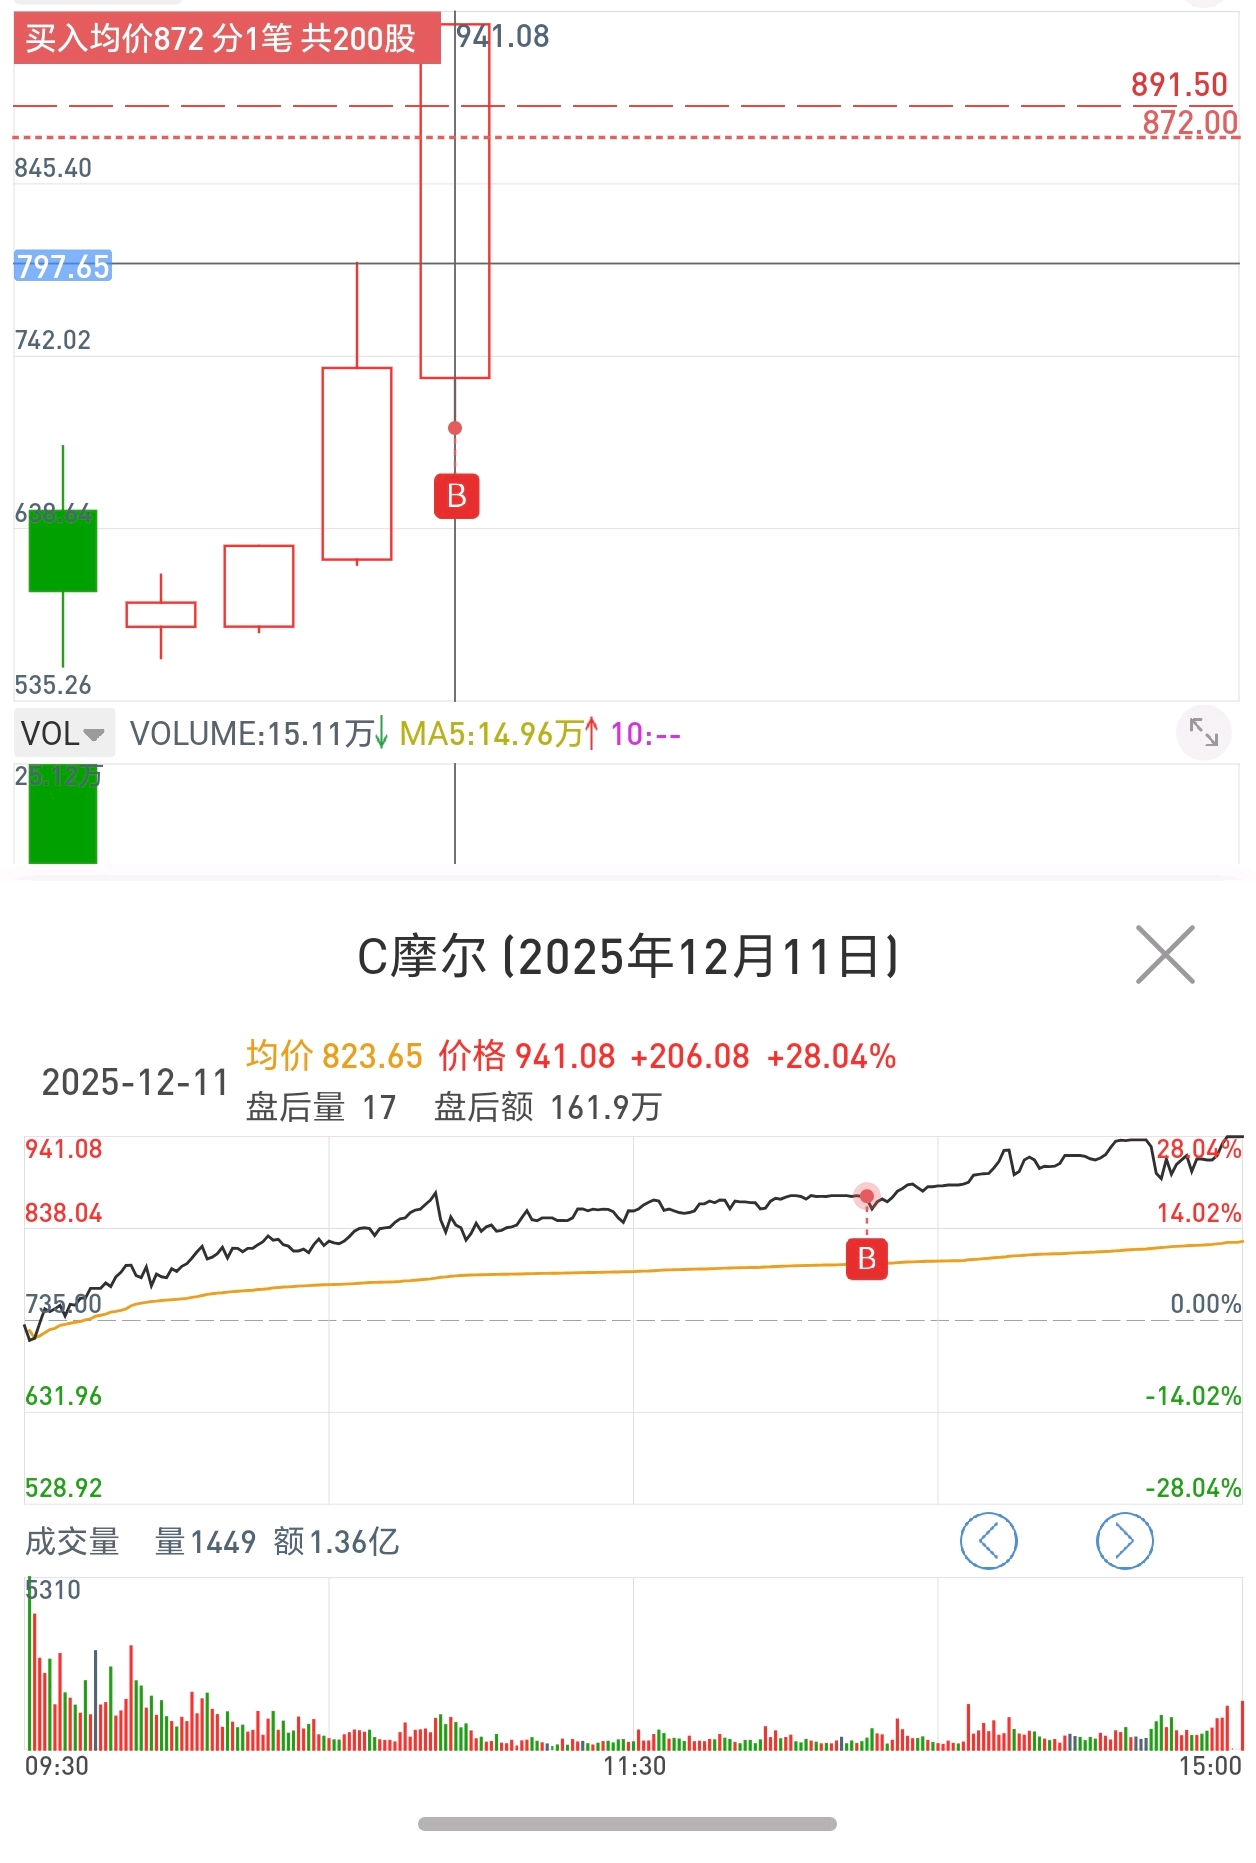Tap the 797.65 crosshair price label
The height and width of the screenshot is (1863, 1256).
63,266
